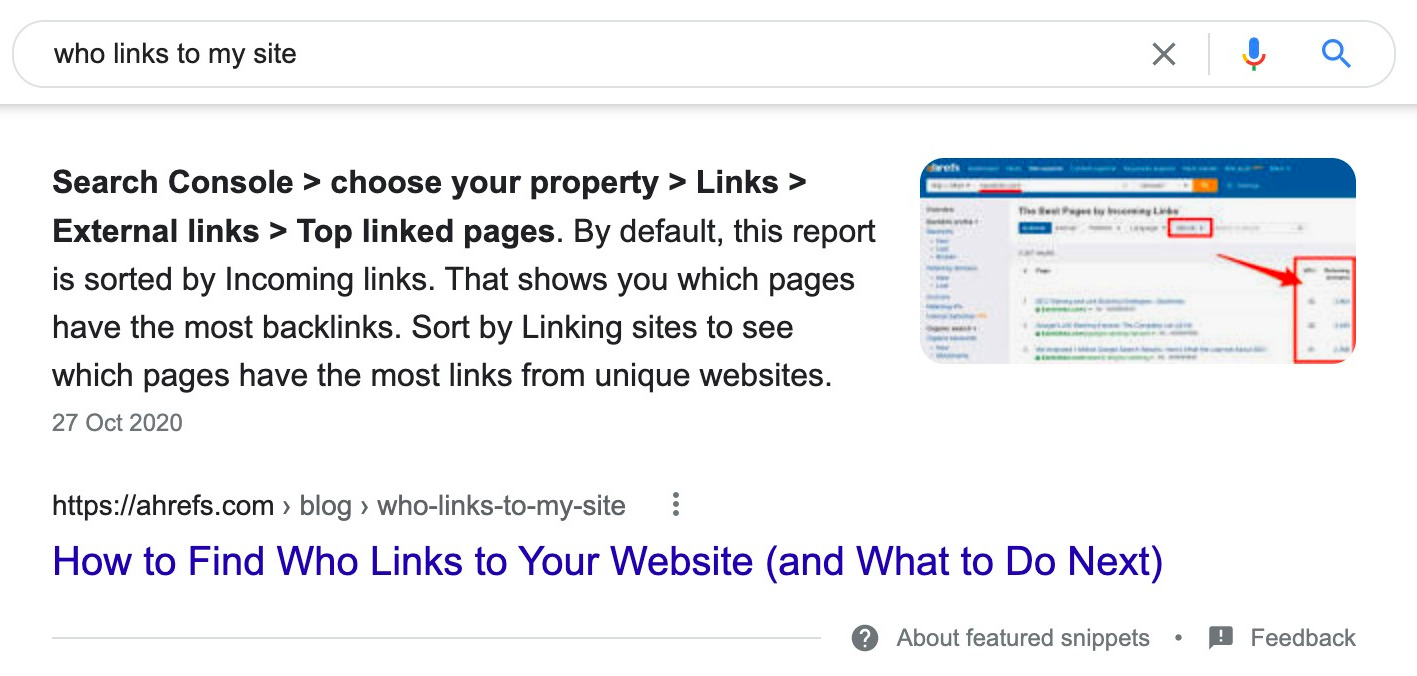Screen dimensions: 1417x676
Task: Click the who-links-to-my-site breadcrumb segment
Action: pos(499,505)
